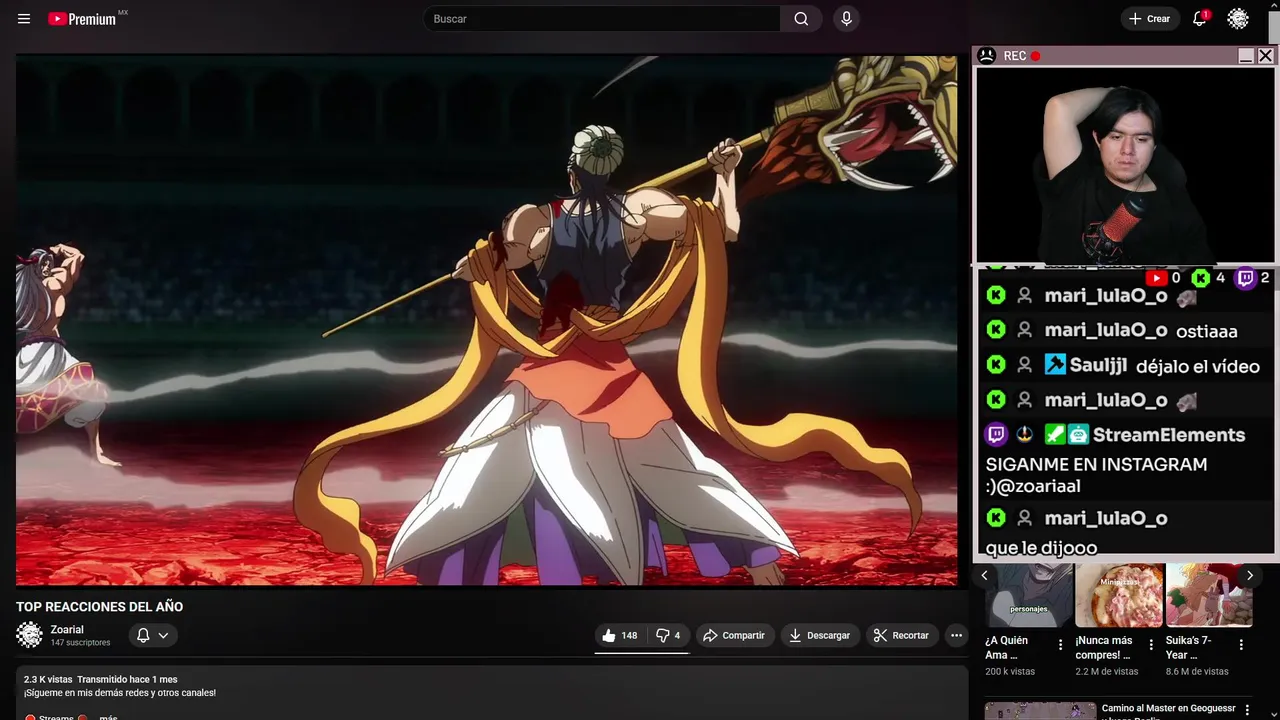1280x720 pixels.
Task: Click the webcam feed in overlay
Action: tap(1125, 165)
